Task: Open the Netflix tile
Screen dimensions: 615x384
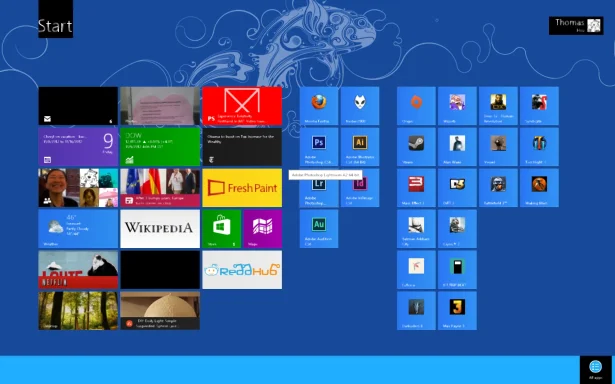Action: (x=78, y=270)
